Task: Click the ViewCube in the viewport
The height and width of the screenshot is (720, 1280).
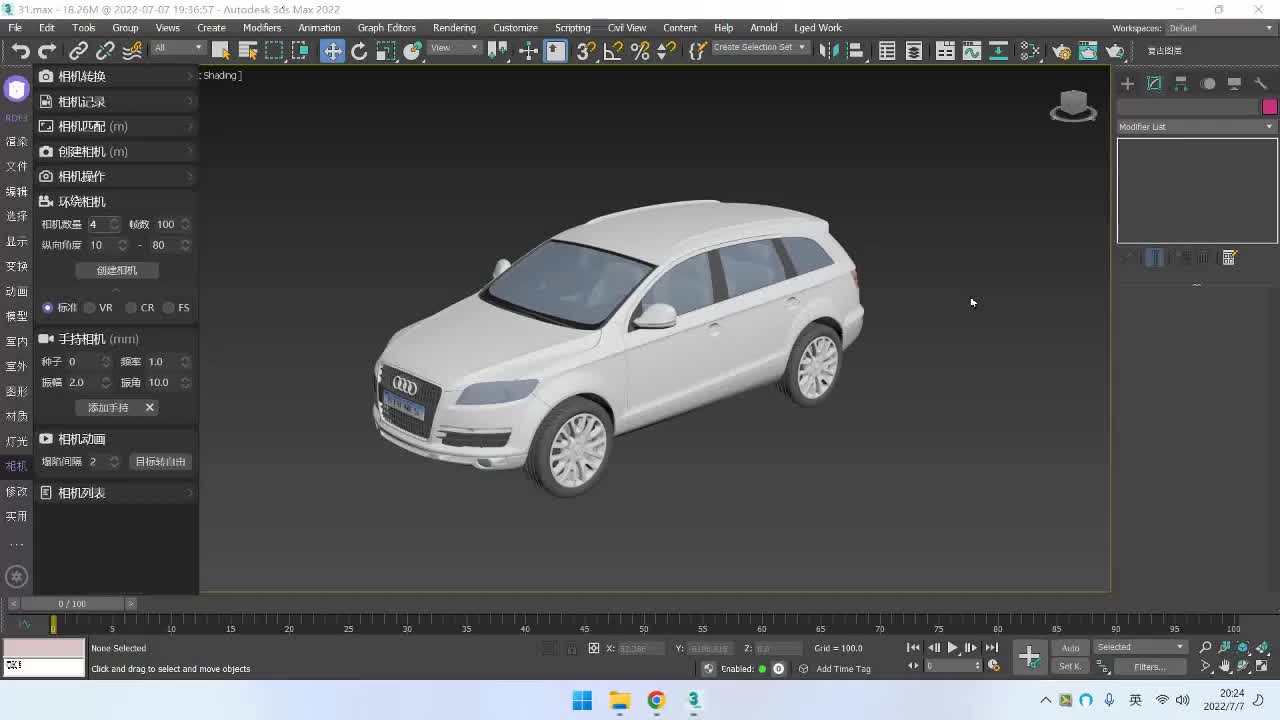Action: pyautogui.click(x=1073, y=105)
